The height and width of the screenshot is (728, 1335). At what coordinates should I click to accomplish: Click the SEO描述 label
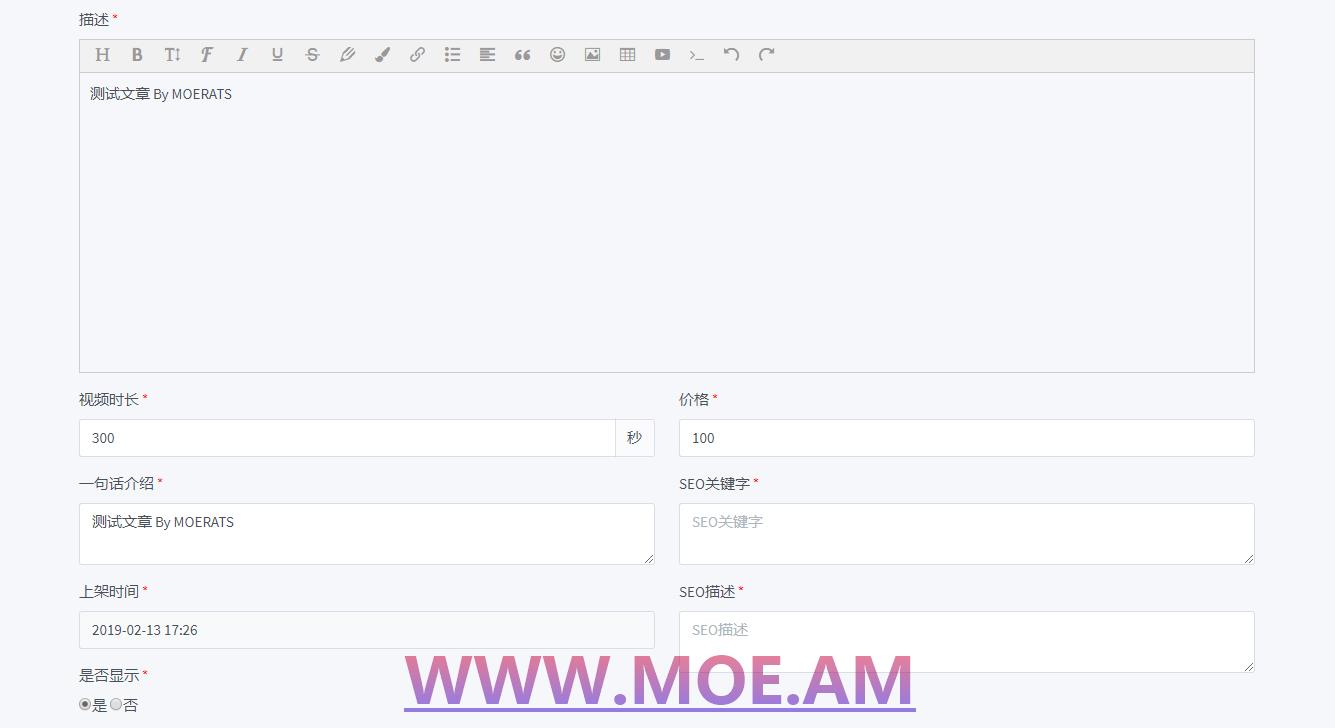coord(707,591)
